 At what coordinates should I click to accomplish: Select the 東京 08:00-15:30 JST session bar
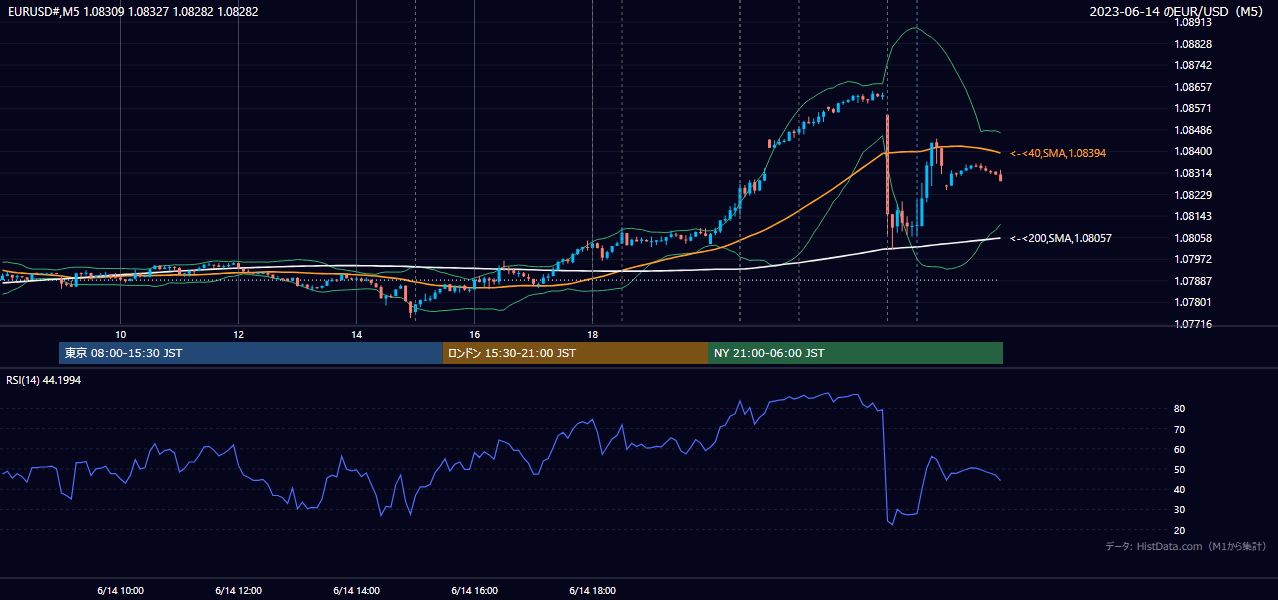(x=251, y=353)
